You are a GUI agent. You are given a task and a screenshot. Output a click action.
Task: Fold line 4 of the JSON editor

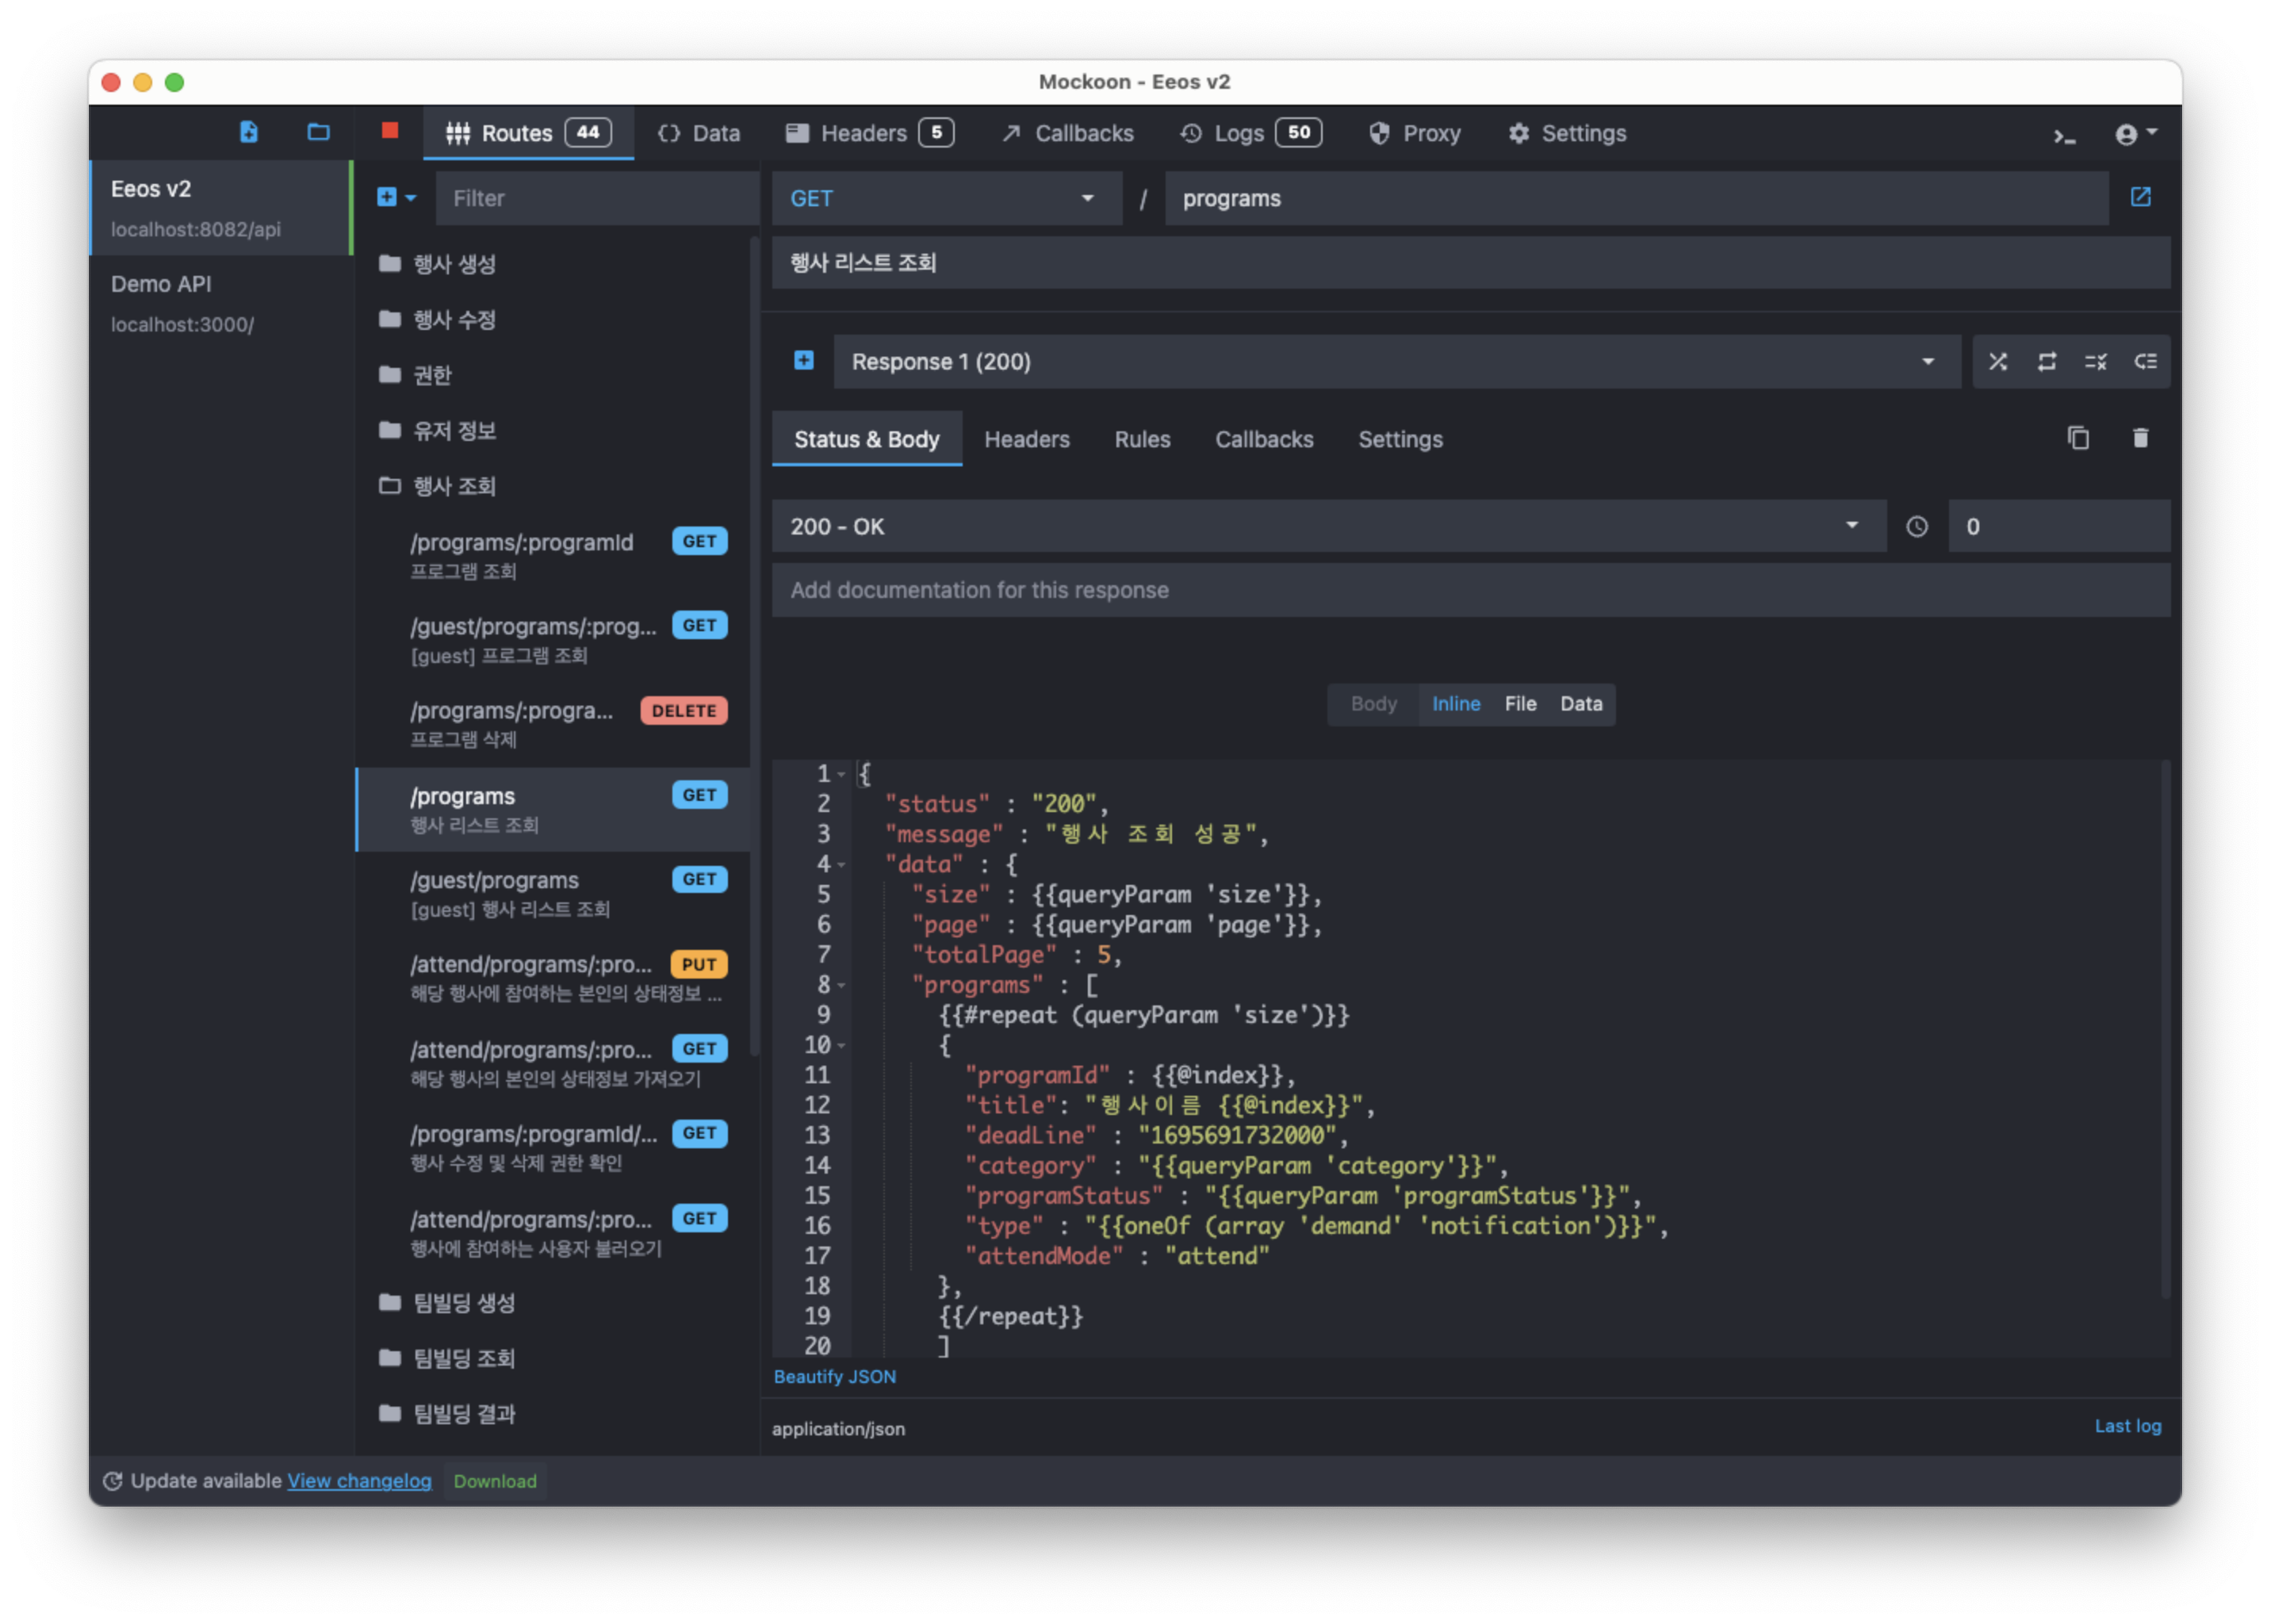point(841,865)
